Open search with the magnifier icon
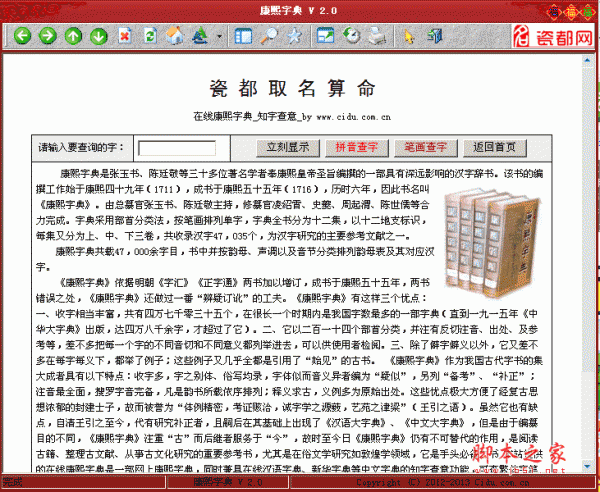 click(x=269, y=36)
